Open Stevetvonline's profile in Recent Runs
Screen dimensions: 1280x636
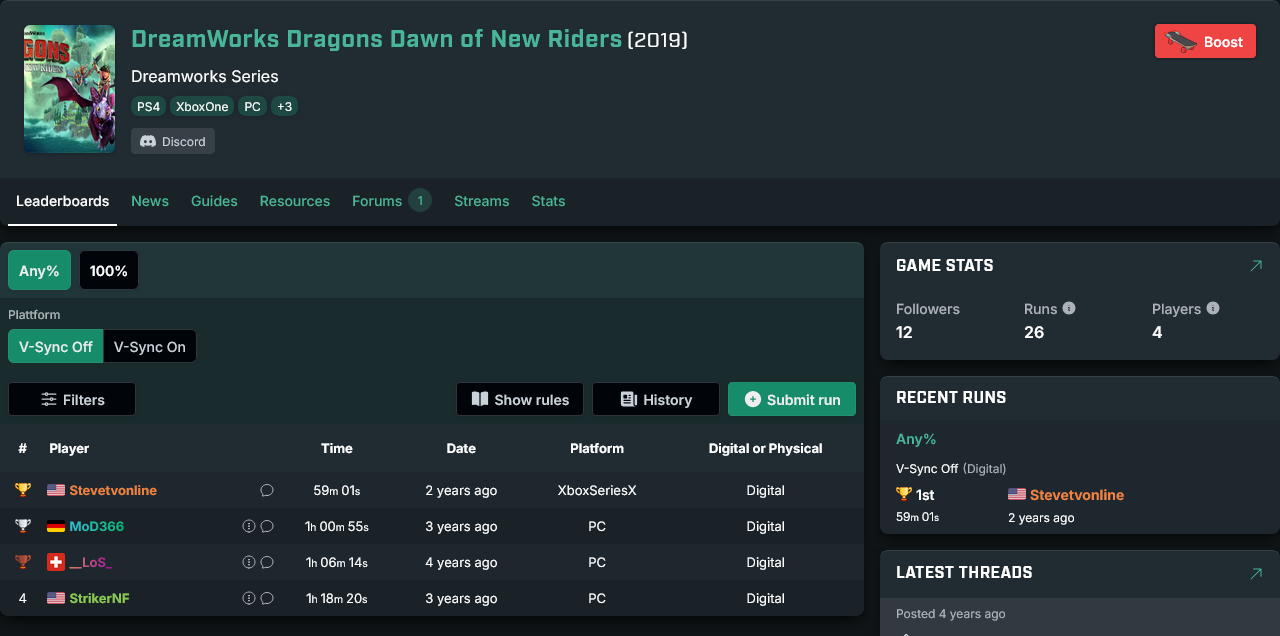pos(1077,495)
